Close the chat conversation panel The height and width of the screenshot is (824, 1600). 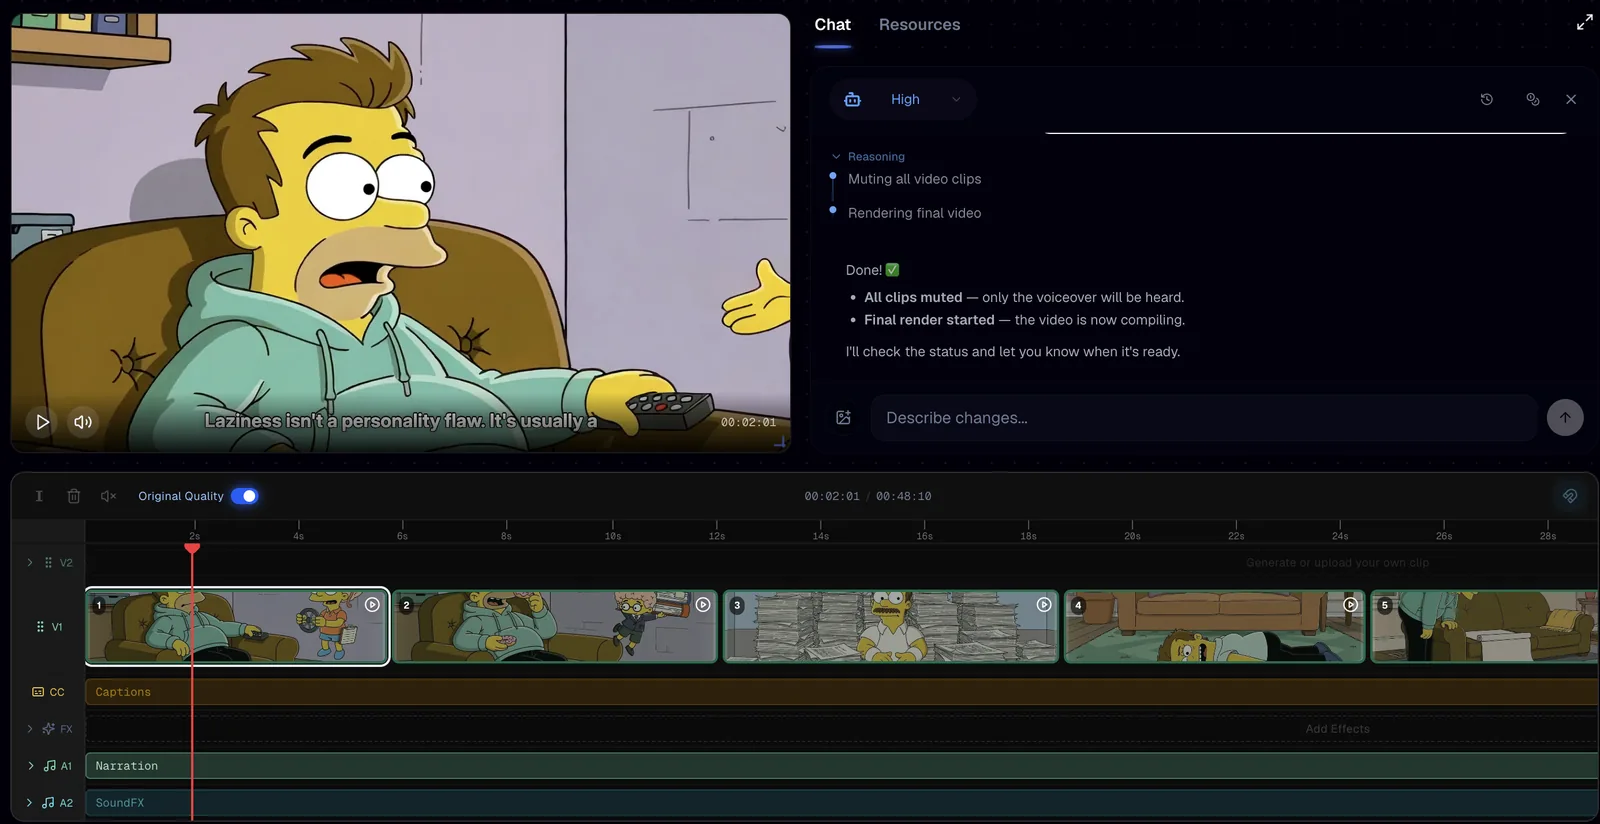click(1571, 99)
